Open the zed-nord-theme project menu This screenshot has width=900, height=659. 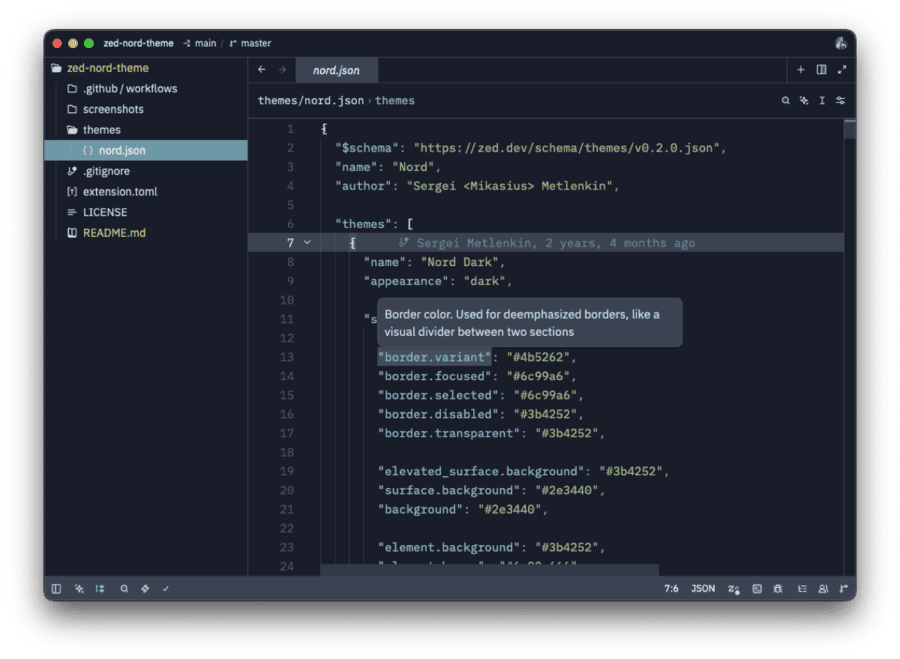coord(138,43)
